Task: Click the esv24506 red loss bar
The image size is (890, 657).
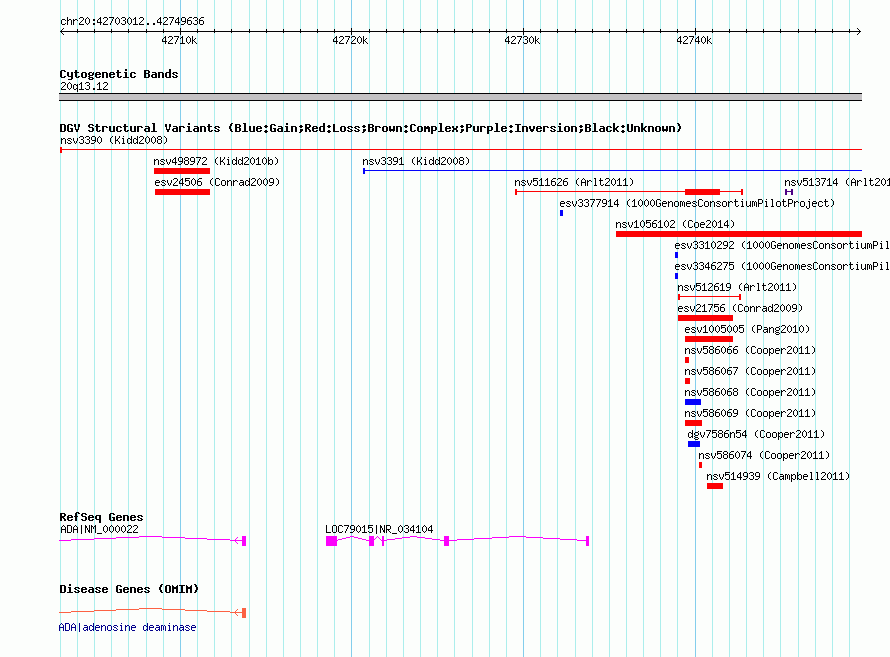Action: click(182, 192)
